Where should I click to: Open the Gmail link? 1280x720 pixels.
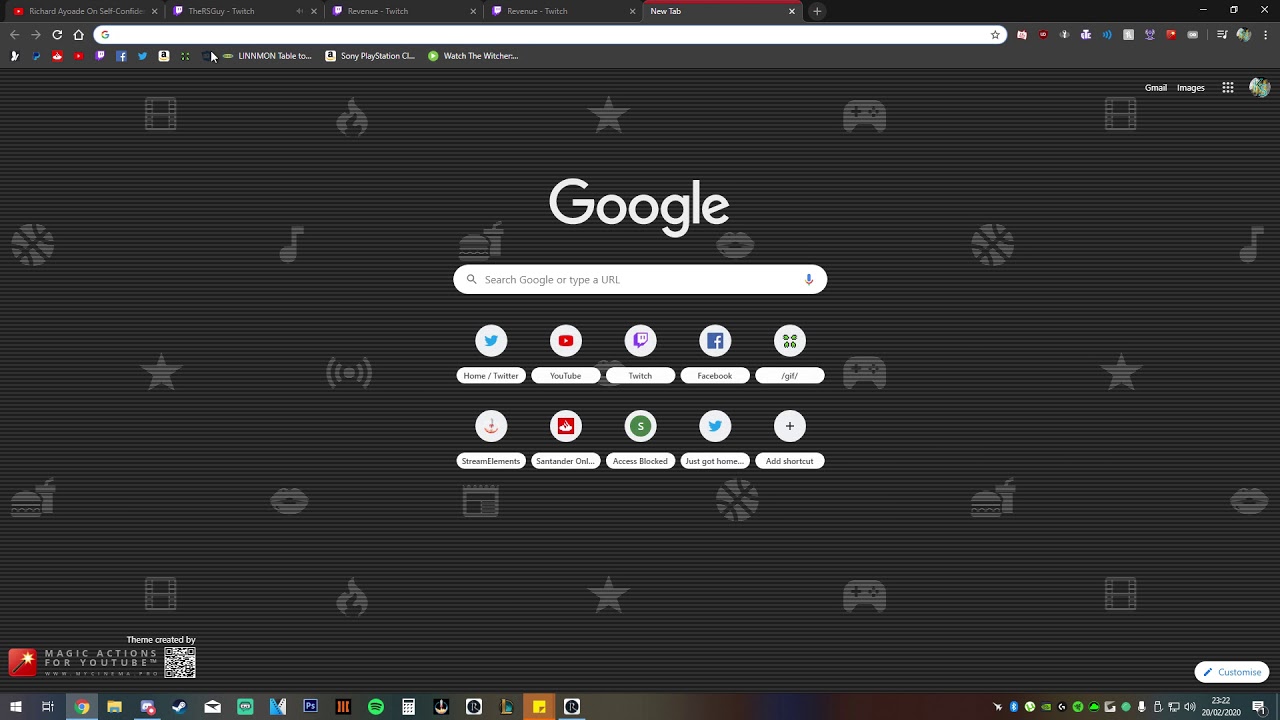[1156, 88]
